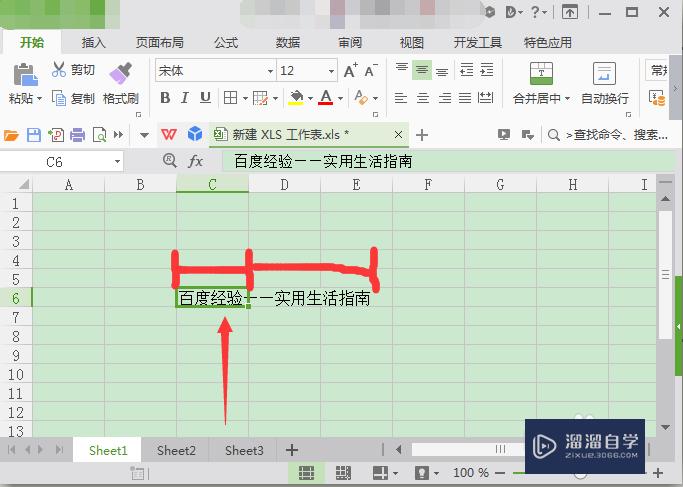Open Merge and Center dropdown arrow
The image size is (683, 487).
(x=567, y=99)
